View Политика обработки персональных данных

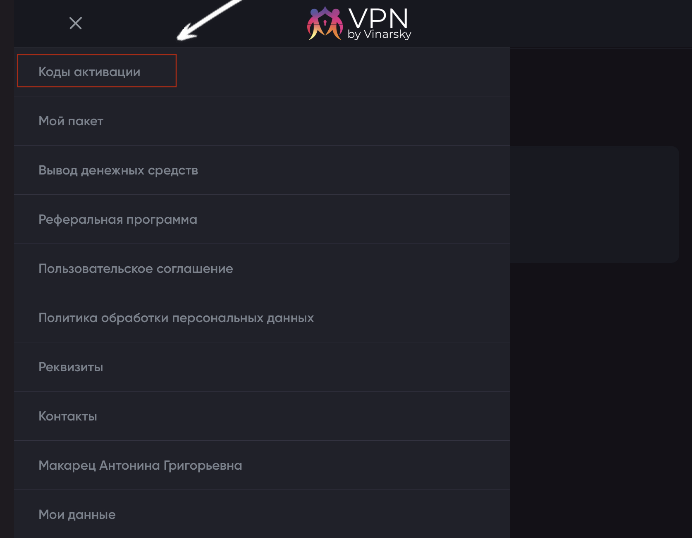coord(176,318)
